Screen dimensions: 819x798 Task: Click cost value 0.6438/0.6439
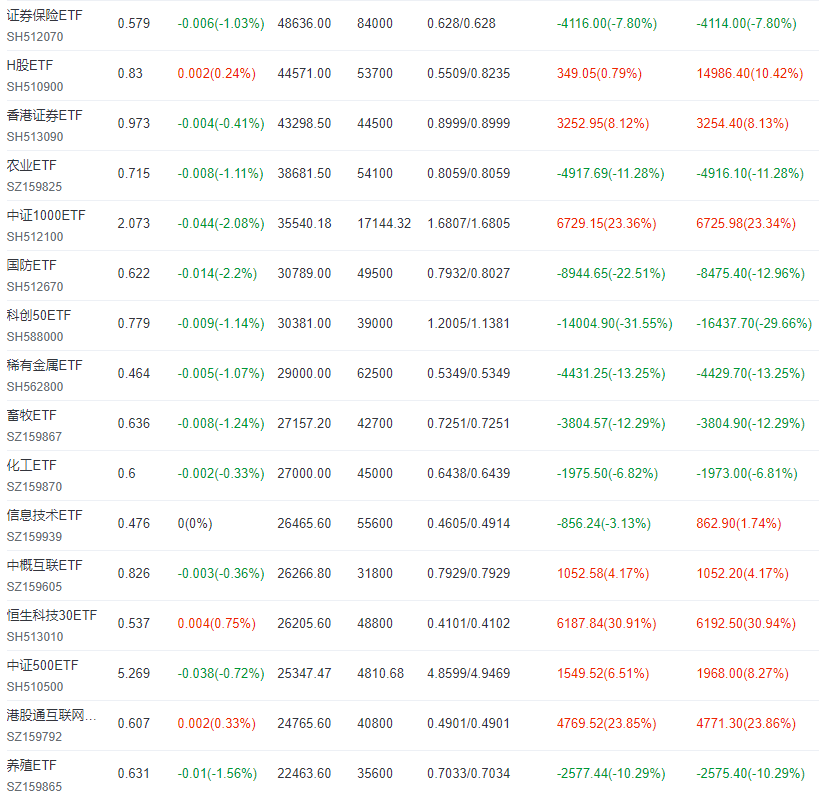[469, 474]
